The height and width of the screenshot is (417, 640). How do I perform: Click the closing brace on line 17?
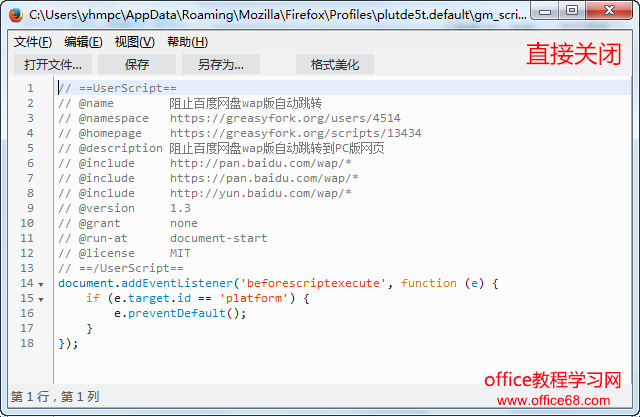90,328
